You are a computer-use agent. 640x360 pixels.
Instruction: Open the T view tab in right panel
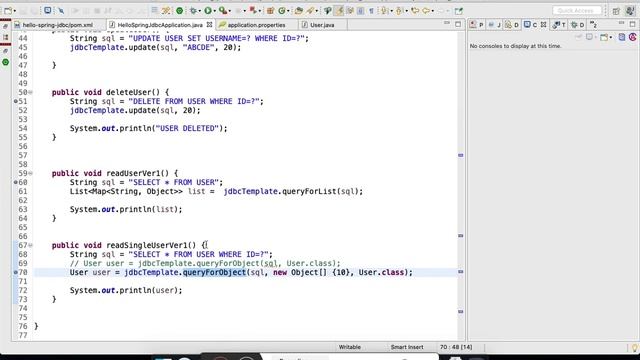pos(559,25)
